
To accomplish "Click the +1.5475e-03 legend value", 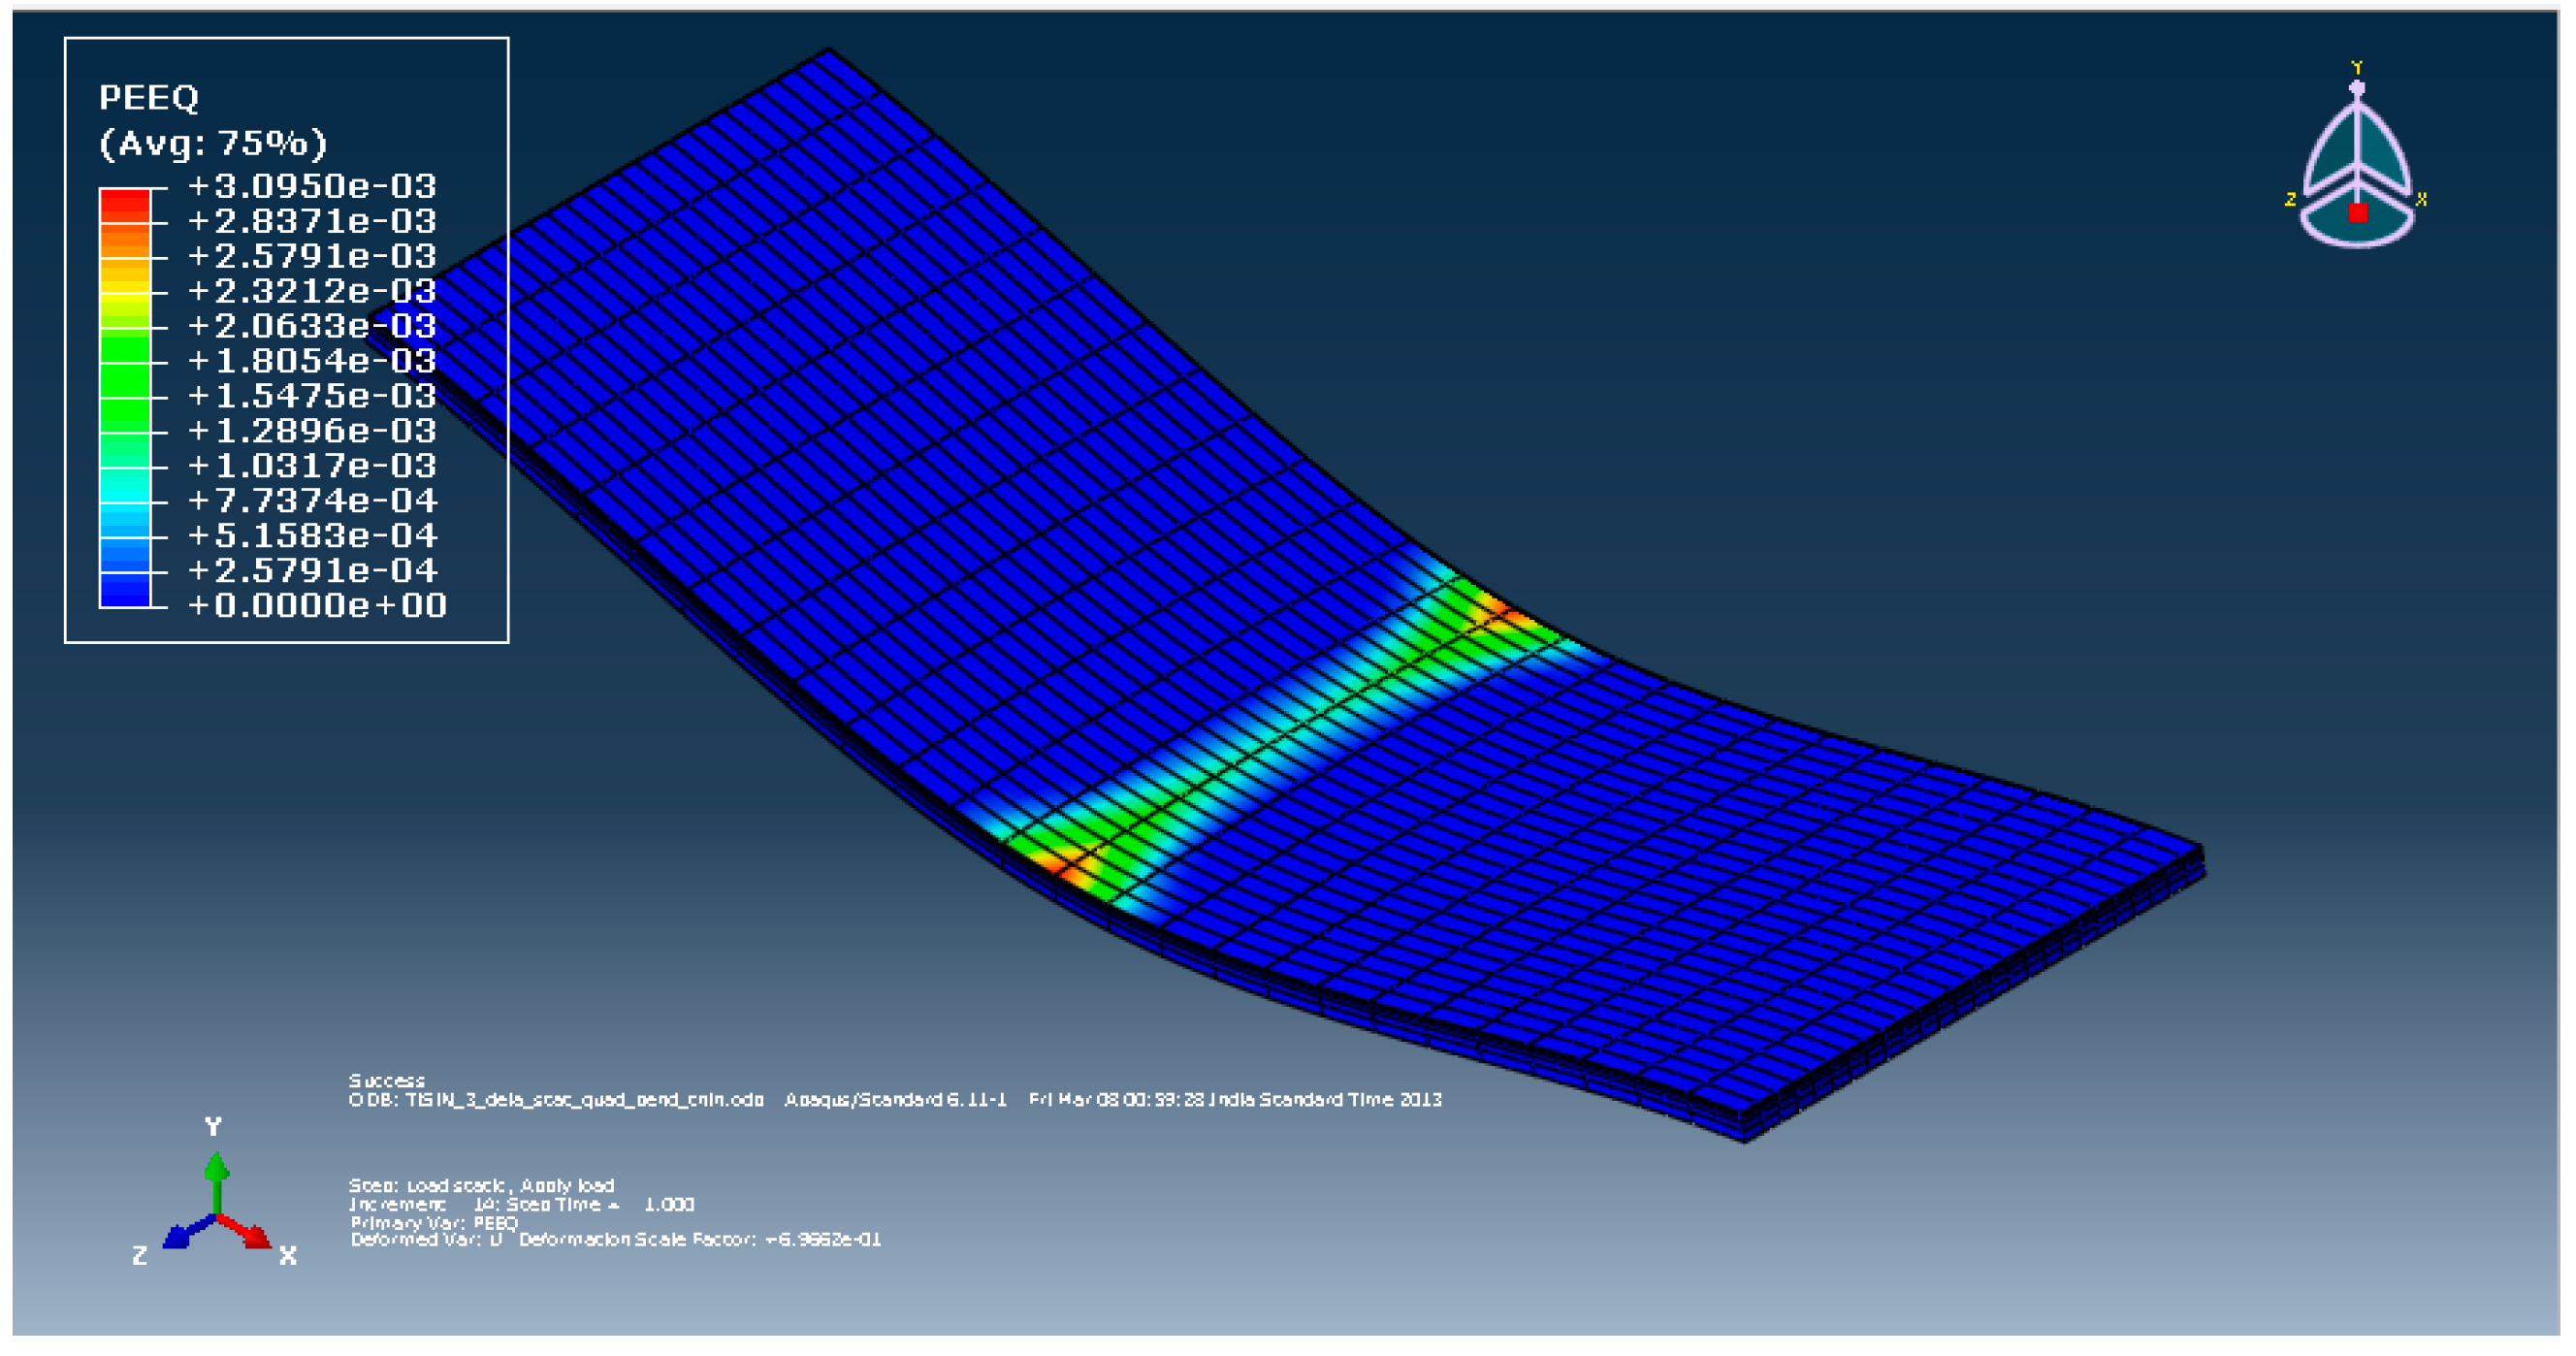I will pyautogui.click(x=312, y=396).
